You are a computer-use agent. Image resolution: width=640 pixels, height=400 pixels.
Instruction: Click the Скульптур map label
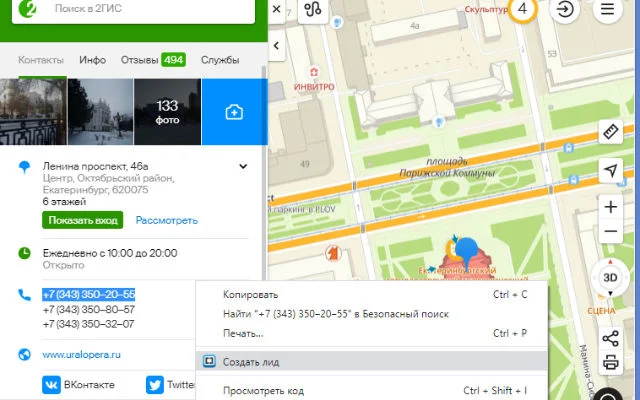(486, 9)
